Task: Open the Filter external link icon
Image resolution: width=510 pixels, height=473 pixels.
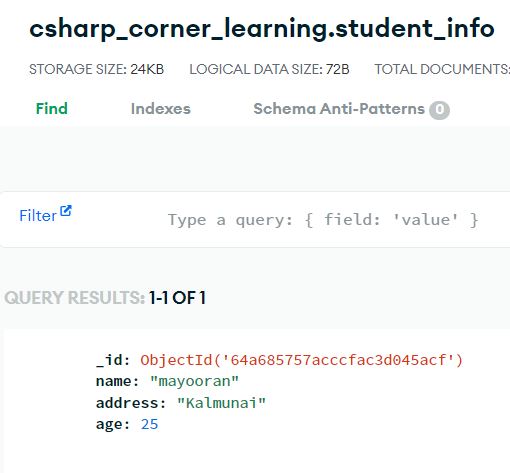Action: (x=66, y=211)
